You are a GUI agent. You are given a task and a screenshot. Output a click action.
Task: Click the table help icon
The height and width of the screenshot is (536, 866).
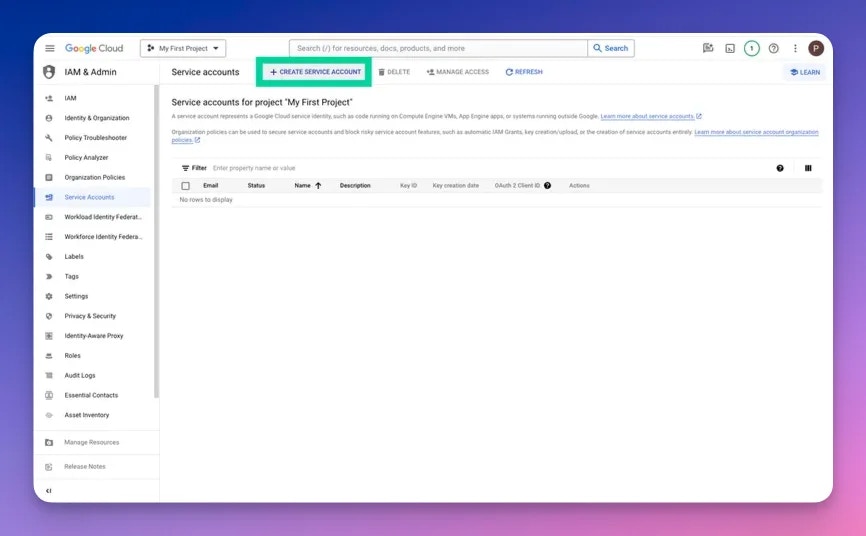[780, 168]
